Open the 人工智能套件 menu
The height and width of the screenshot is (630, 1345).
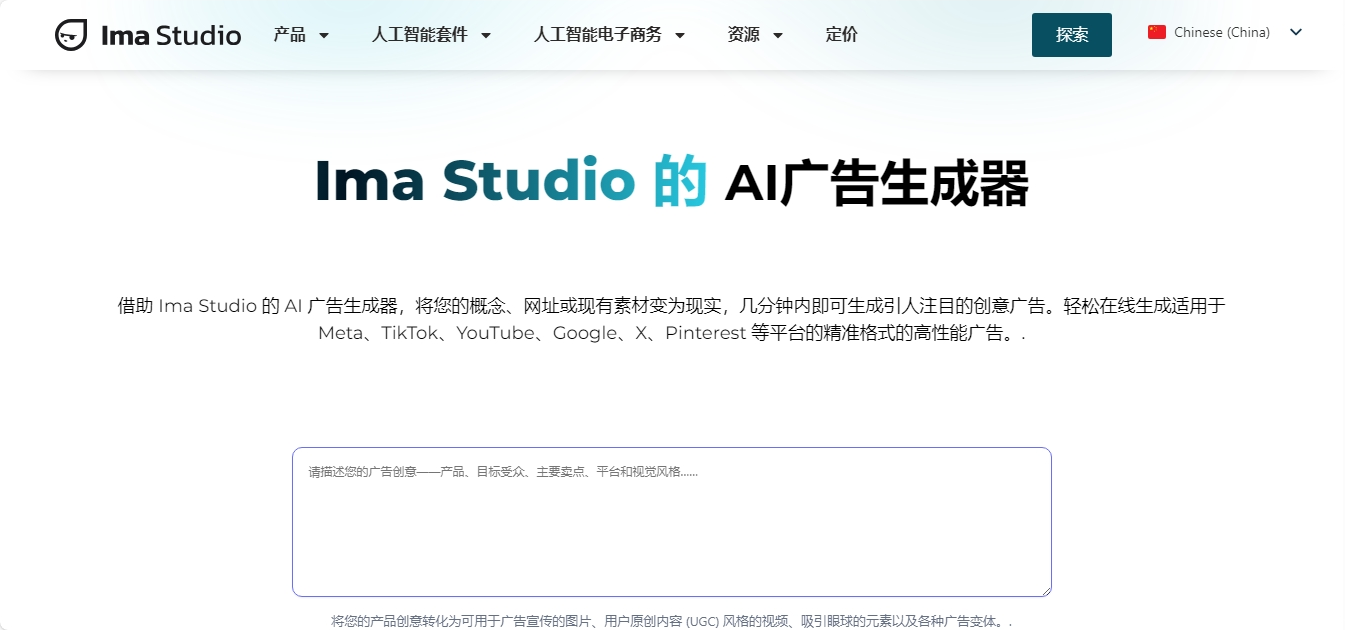pos(419,35)
